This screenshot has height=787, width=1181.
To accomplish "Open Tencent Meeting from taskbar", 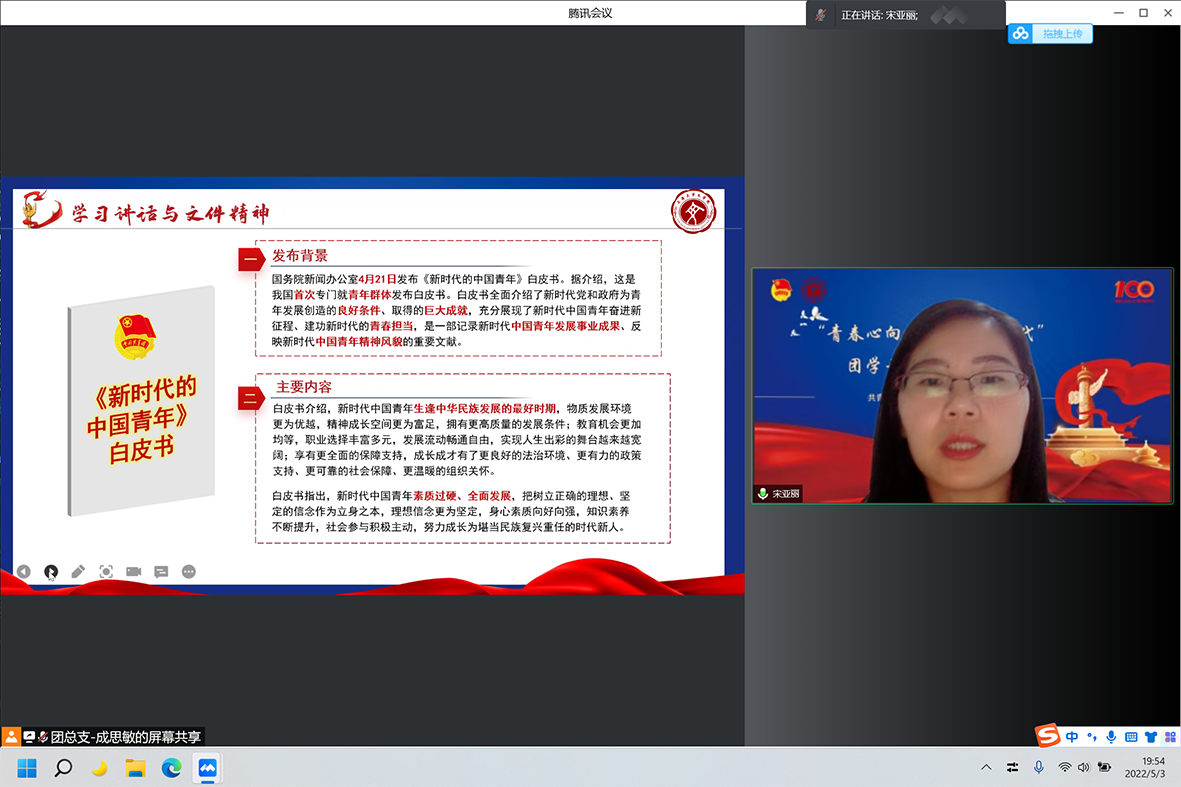I will [207, 768].
